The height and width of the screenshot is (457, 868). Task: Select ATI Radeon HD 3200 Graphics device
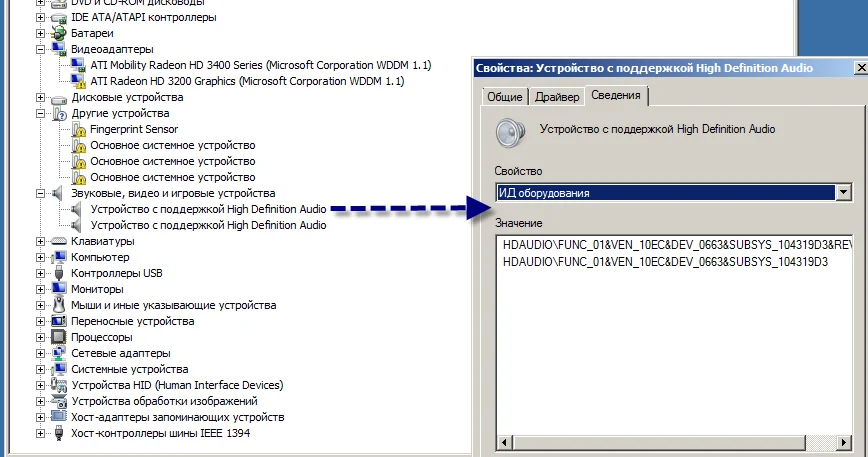247,81
